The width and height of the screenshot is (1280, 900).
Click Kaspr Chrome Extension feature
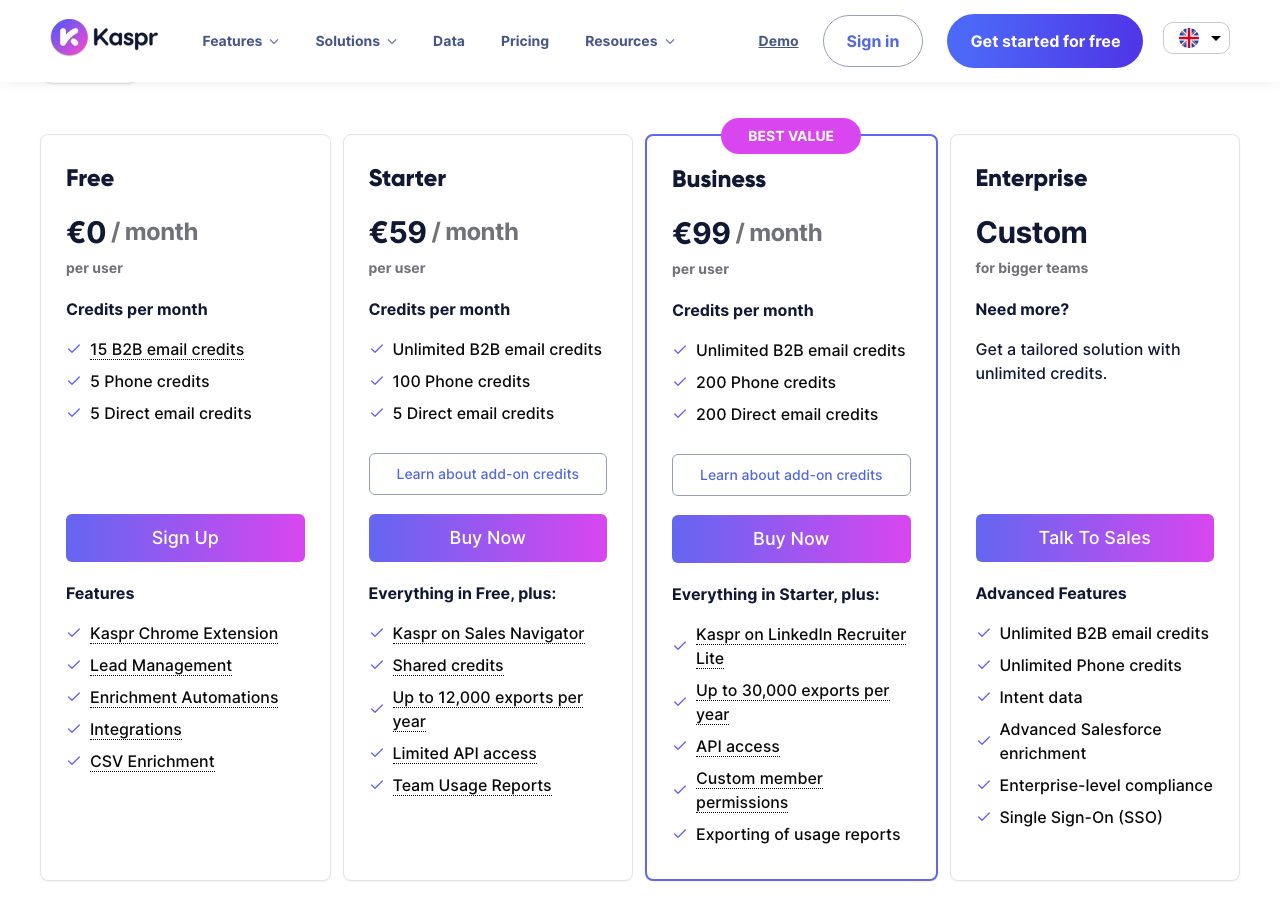pos(184,633)
